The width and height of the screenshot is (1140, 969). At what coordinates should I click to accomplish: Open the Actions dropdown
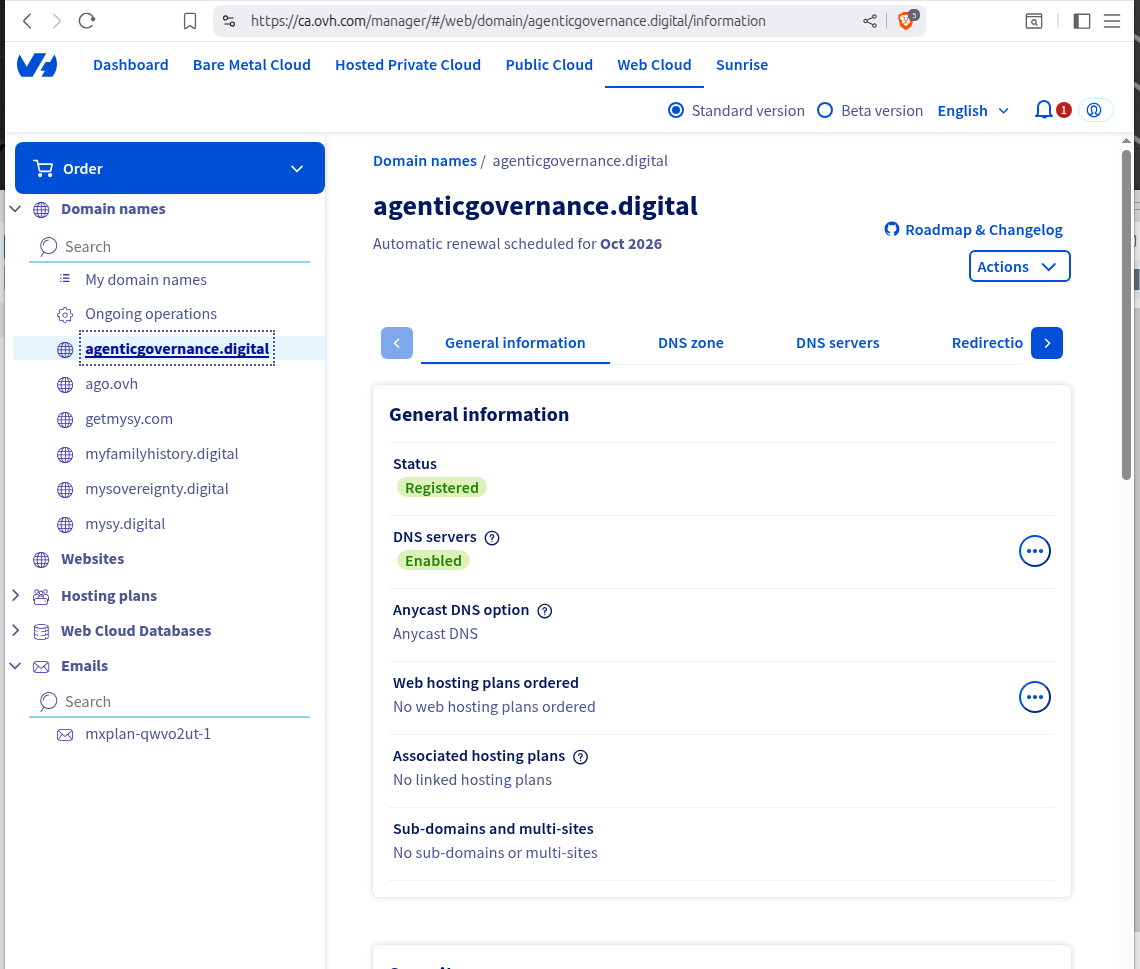click(x=1019, y=267)
